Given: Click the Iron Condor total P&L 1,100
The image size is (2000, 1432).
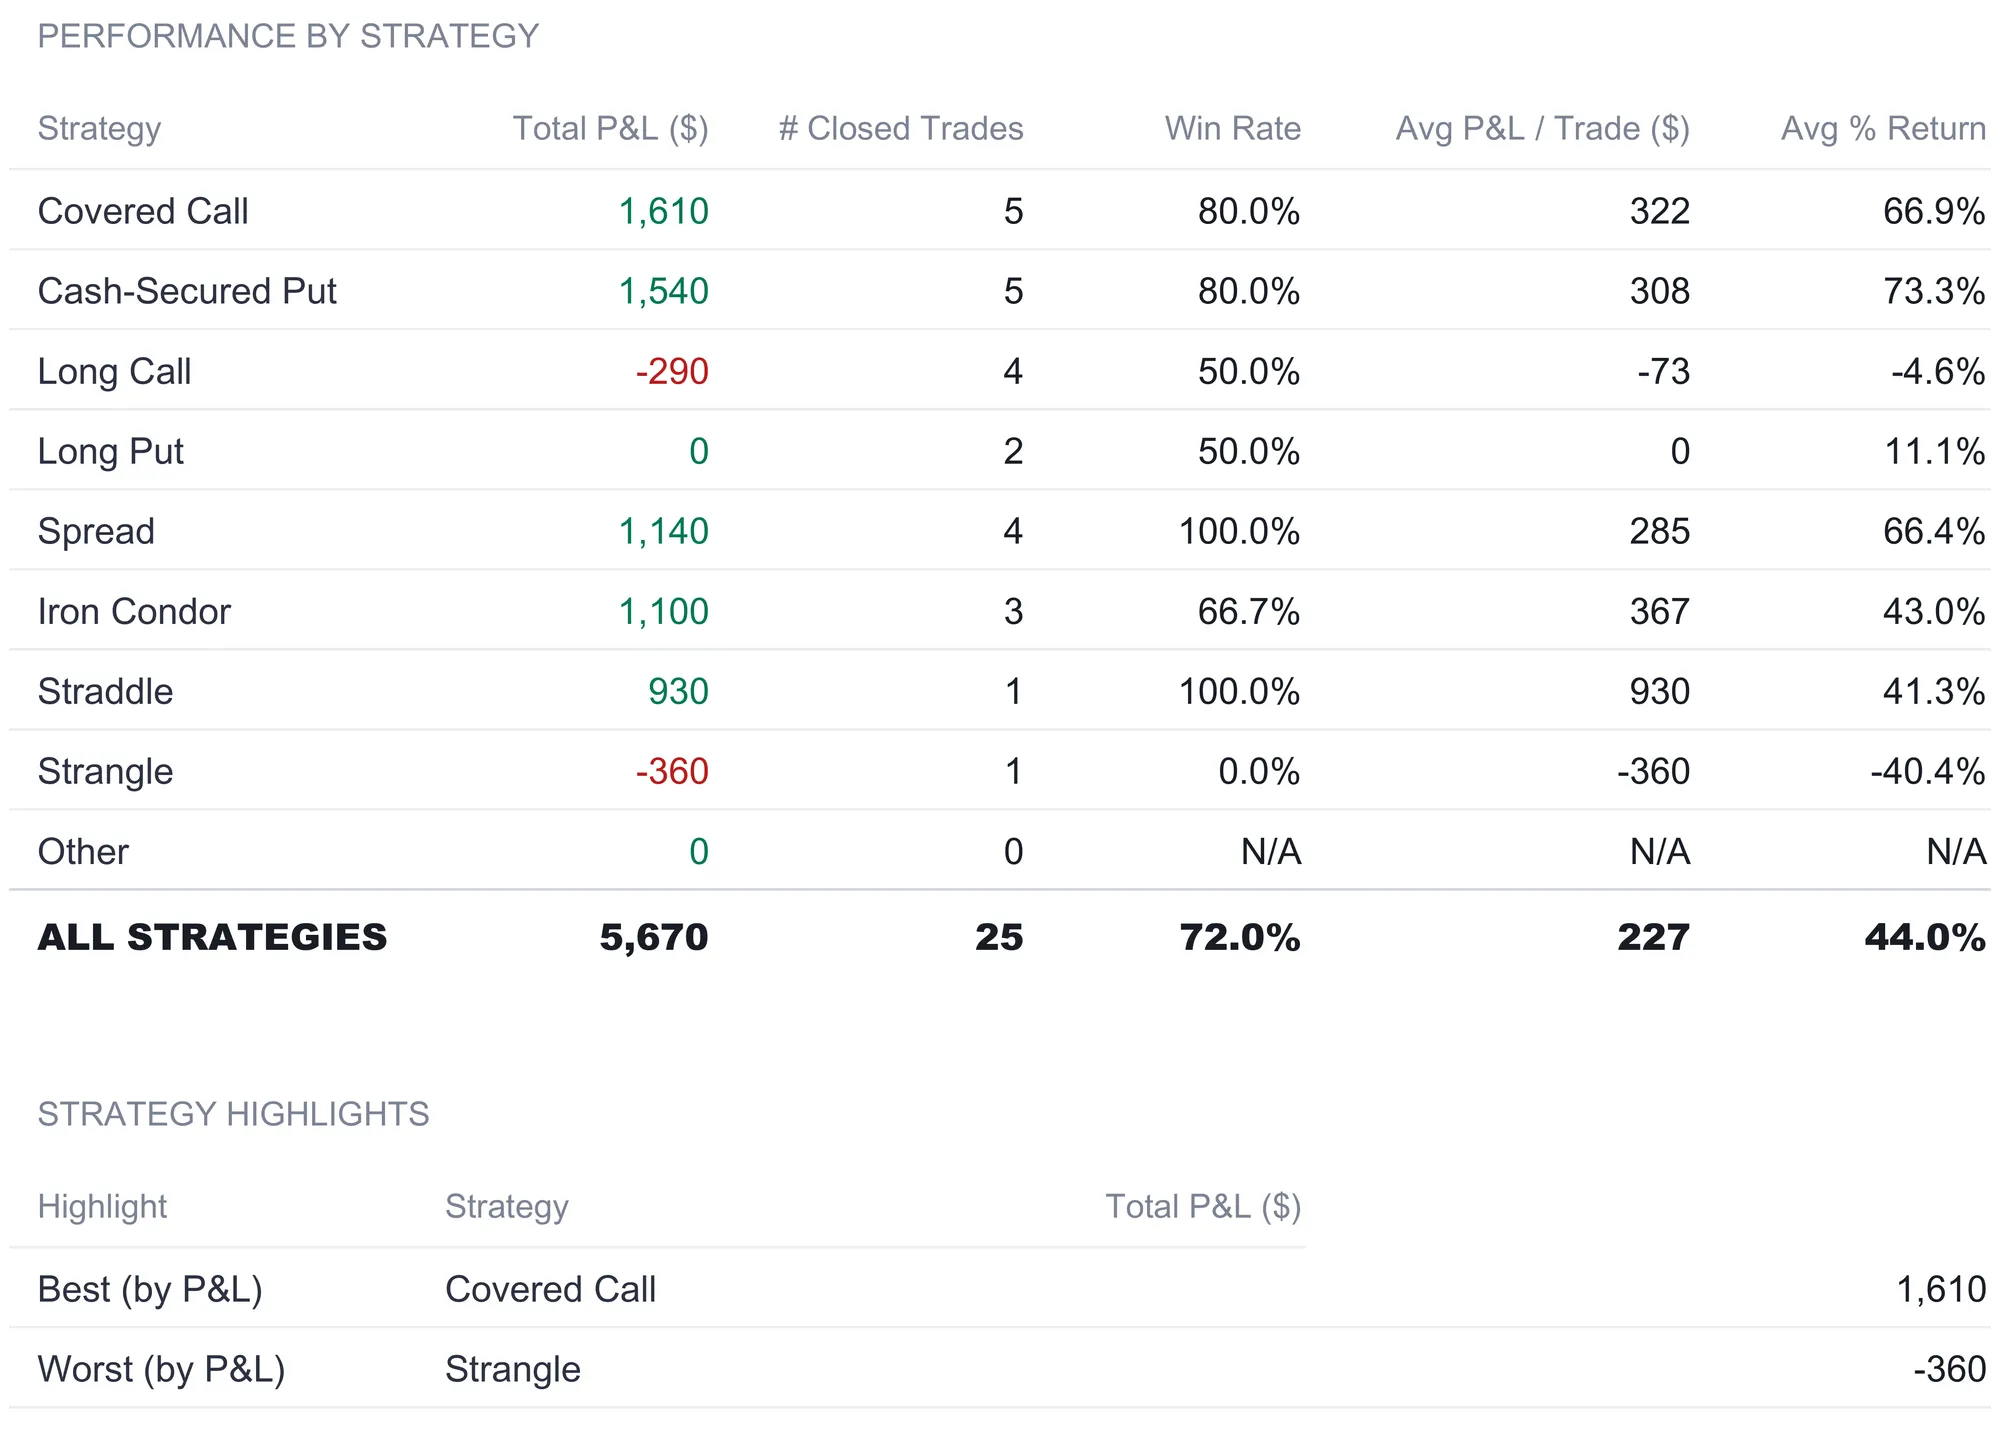Looking at the screenshot, I should tap(663, 612).
